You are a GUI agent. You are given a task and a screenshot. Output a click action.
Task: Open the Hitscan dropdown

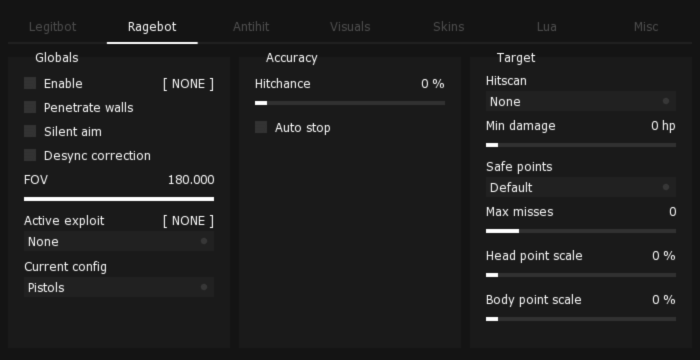tap(581, 101)
